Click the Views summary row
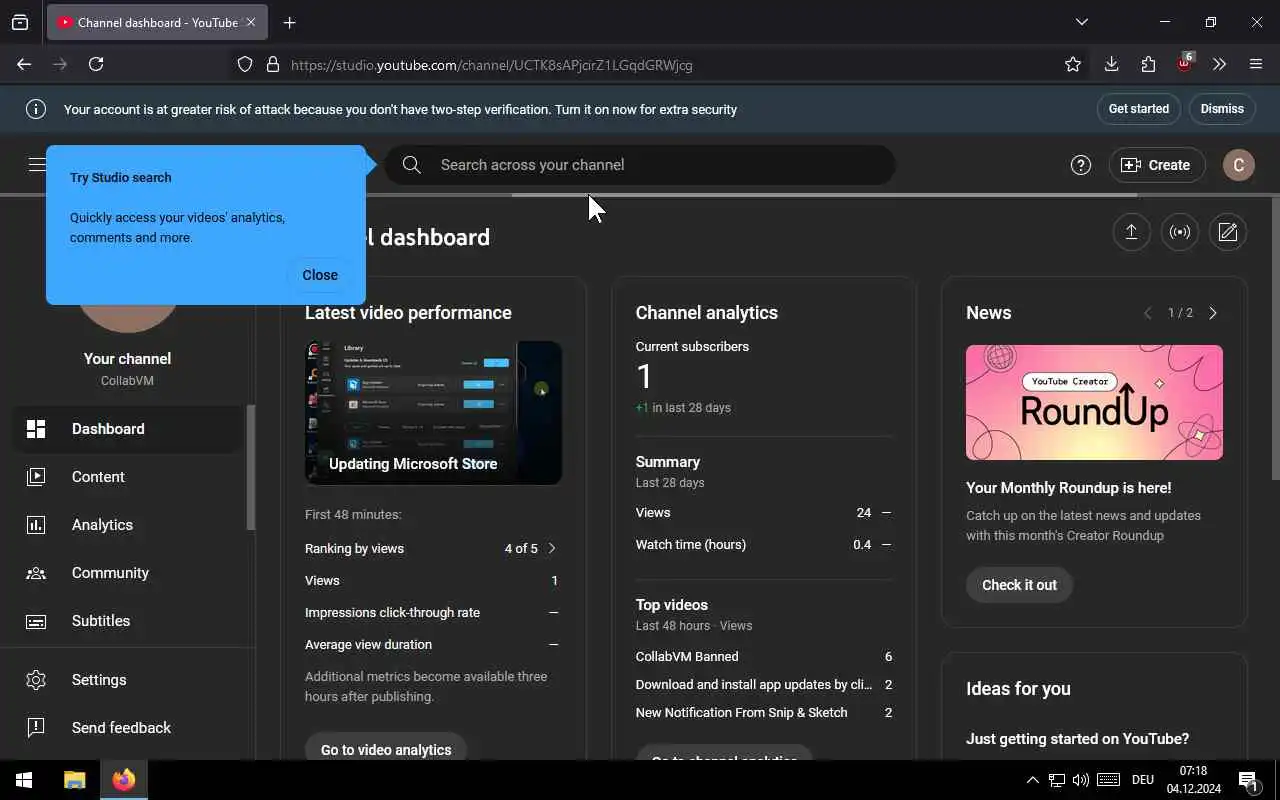 point(764,513)
